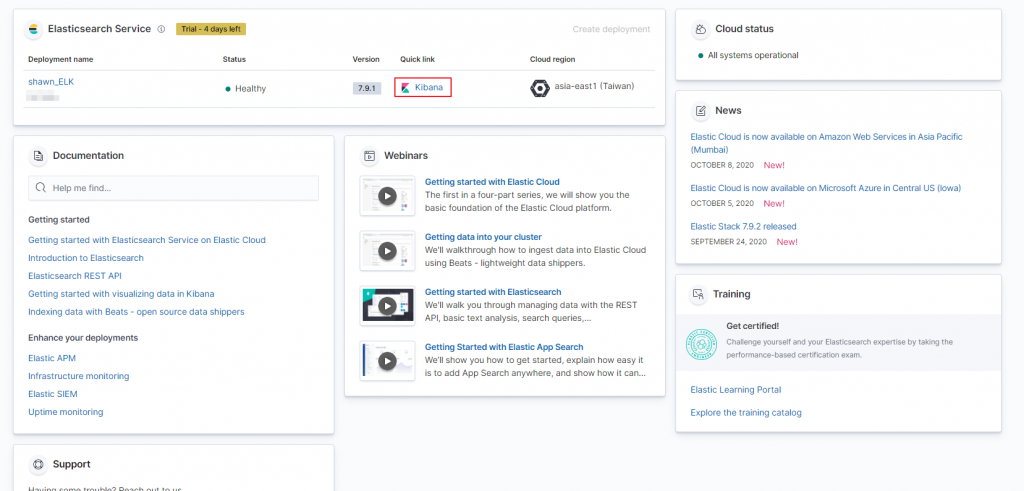Open the Elastic APM link
1024x491 pixels.
click(52, 358)
